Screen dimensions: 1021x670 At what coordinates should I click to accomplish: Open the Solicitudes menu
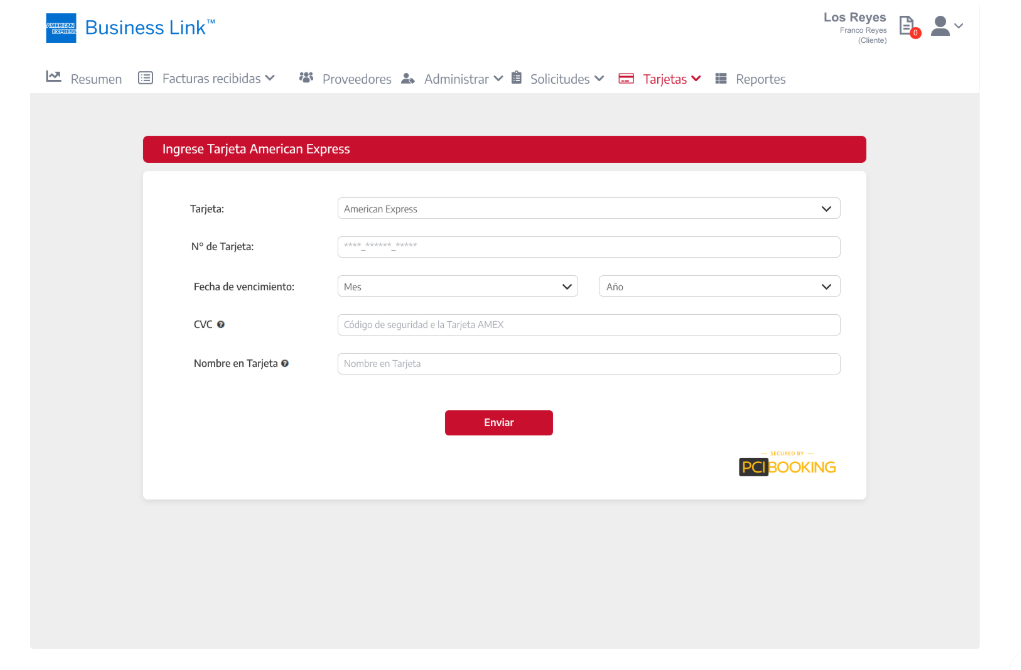pyautogui.click(x=558, y=79)
